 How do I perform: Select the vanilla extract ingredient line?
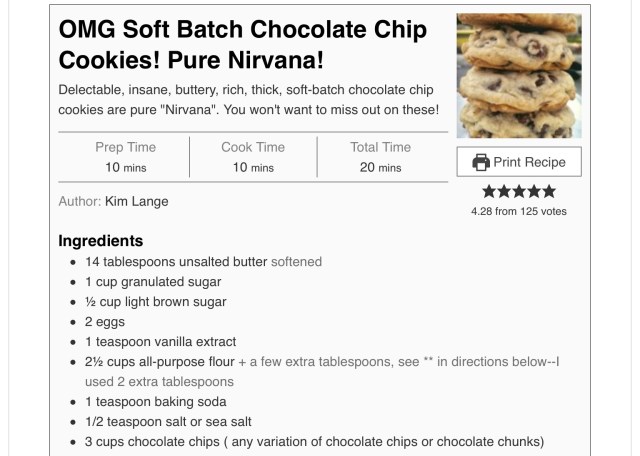click(162, 342)
